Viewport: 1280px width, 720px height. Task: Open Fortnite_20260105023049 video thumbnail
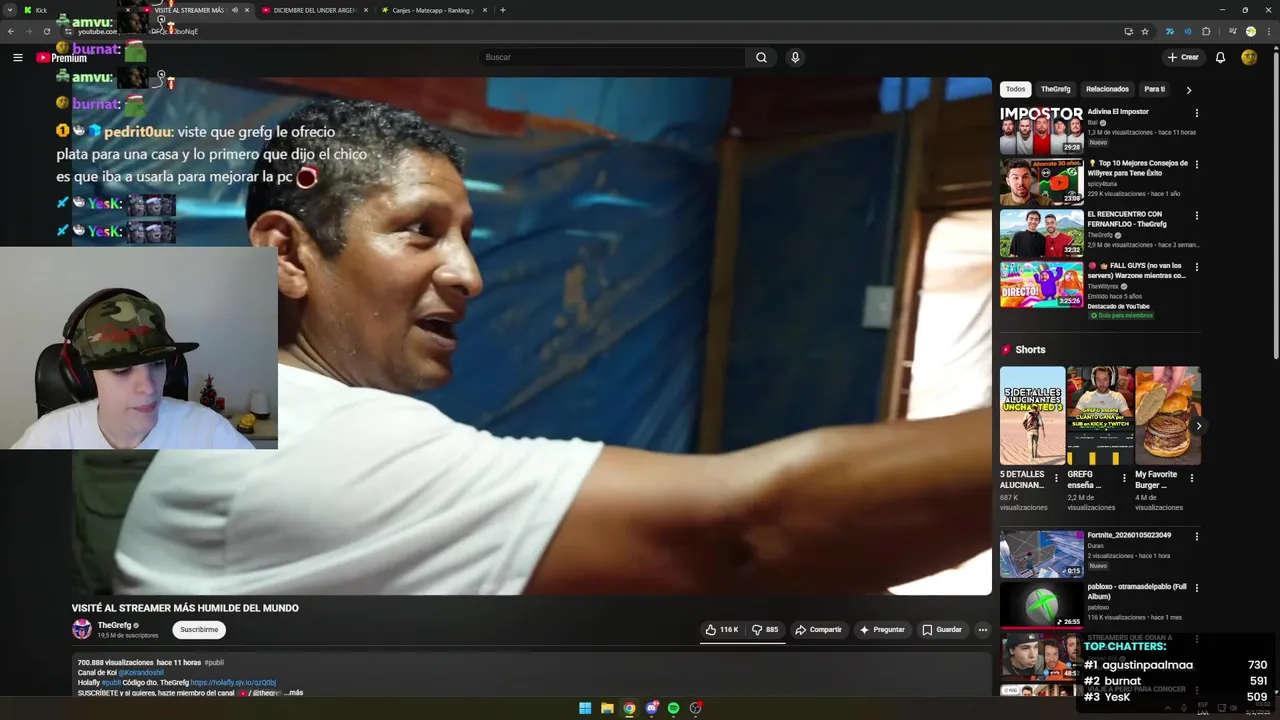pyautogui.click(x=1041, y=554)
